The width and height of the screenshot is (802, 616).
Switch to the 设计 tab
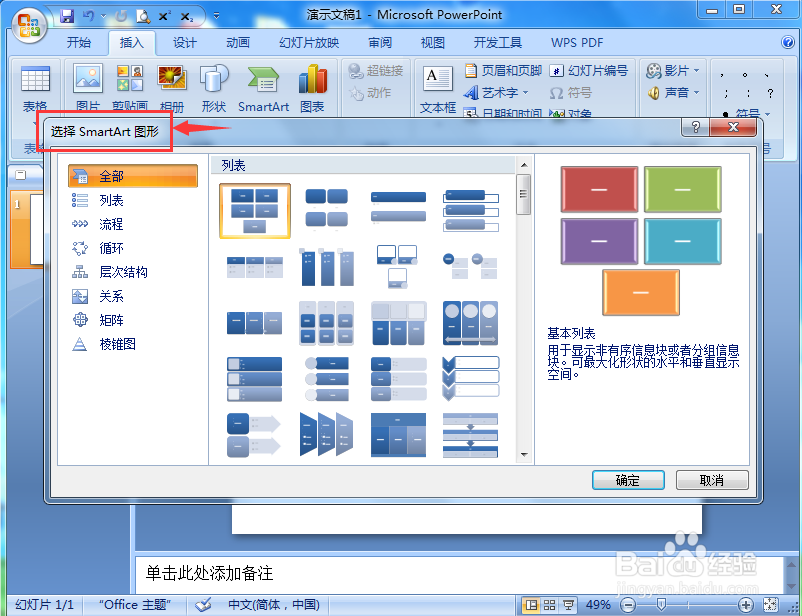pos(185,43)
